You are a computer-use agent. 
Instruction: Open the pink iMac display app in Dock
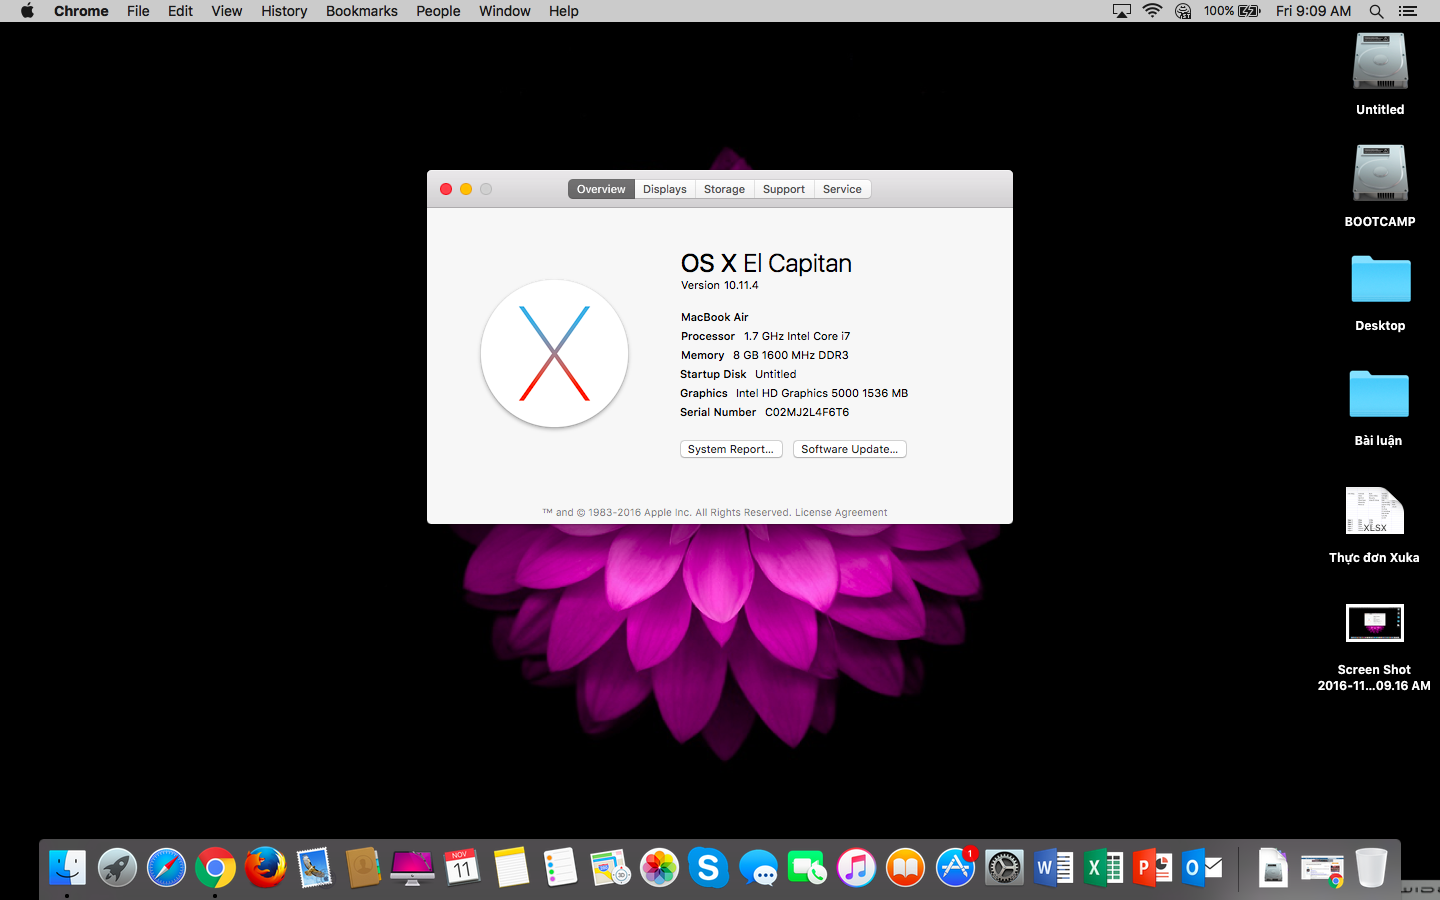pyautogui.click(x=412, y=867)
